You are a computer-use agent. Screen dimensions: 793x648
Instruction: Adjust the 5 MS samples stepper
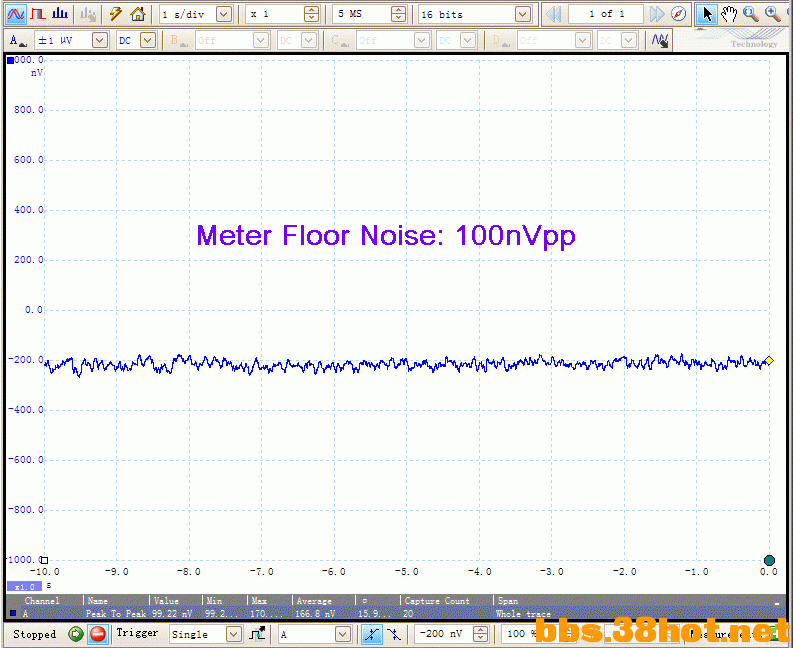coord(399,14)
